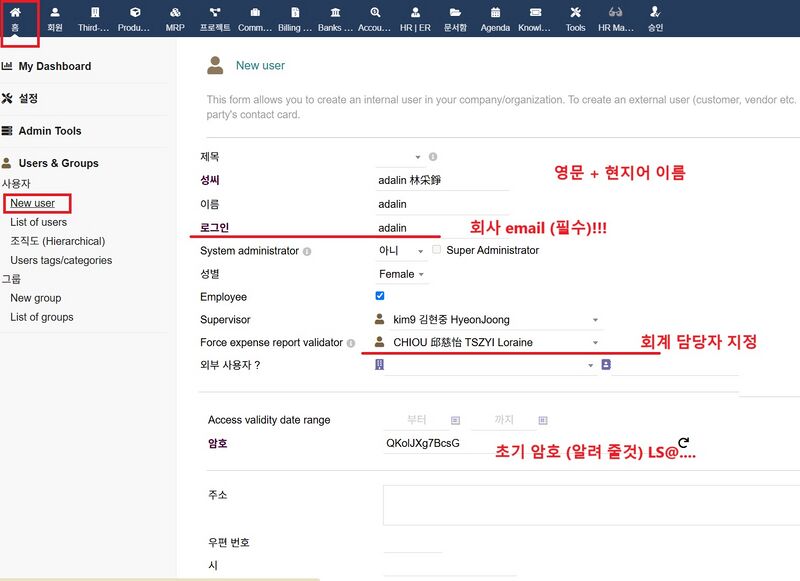Click the Knowledge base headset icon

pos(533,14)
